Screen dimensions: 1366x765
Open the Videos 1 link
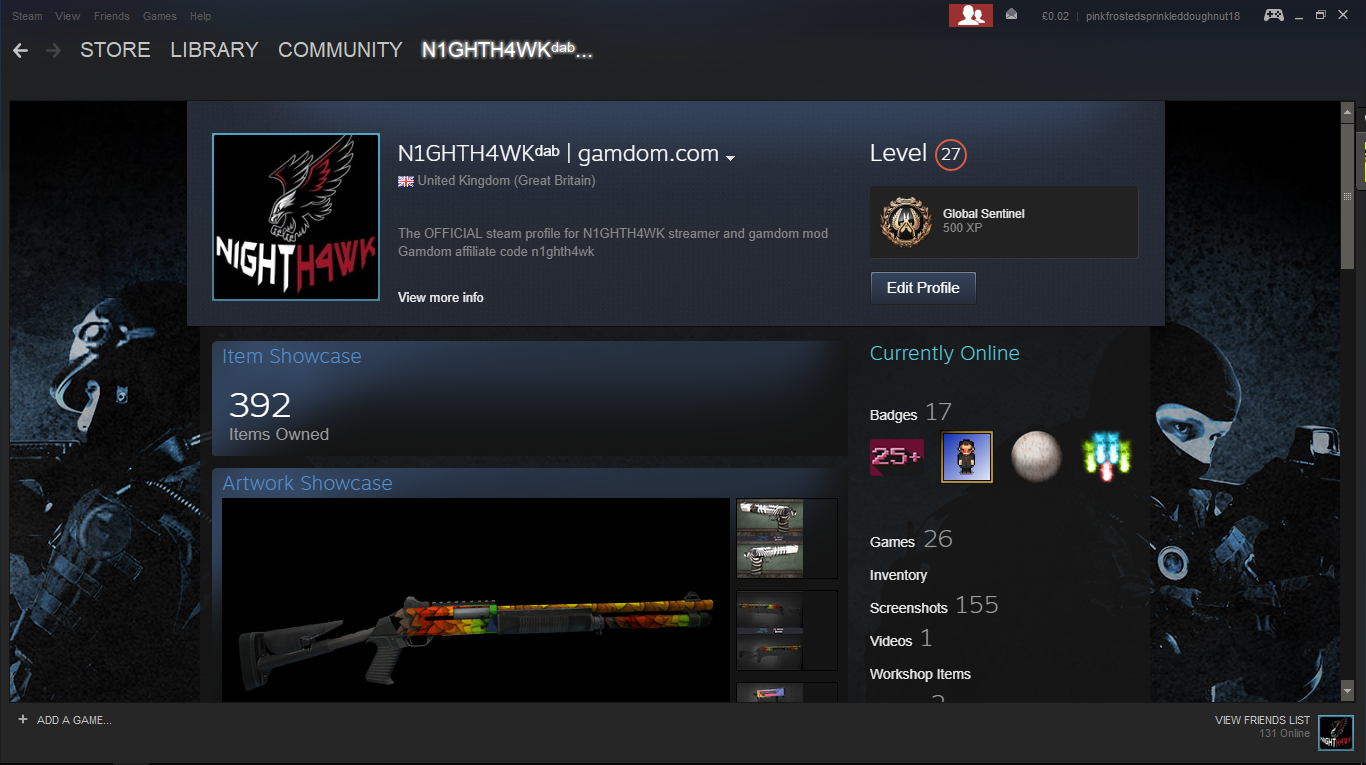pos(901,638)
